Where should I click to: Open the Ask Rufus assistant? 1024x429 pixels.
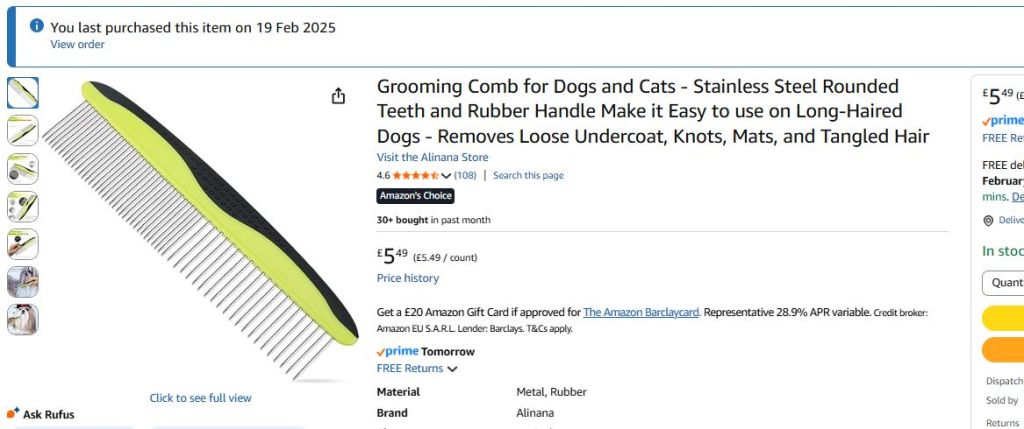click(41, 414)
